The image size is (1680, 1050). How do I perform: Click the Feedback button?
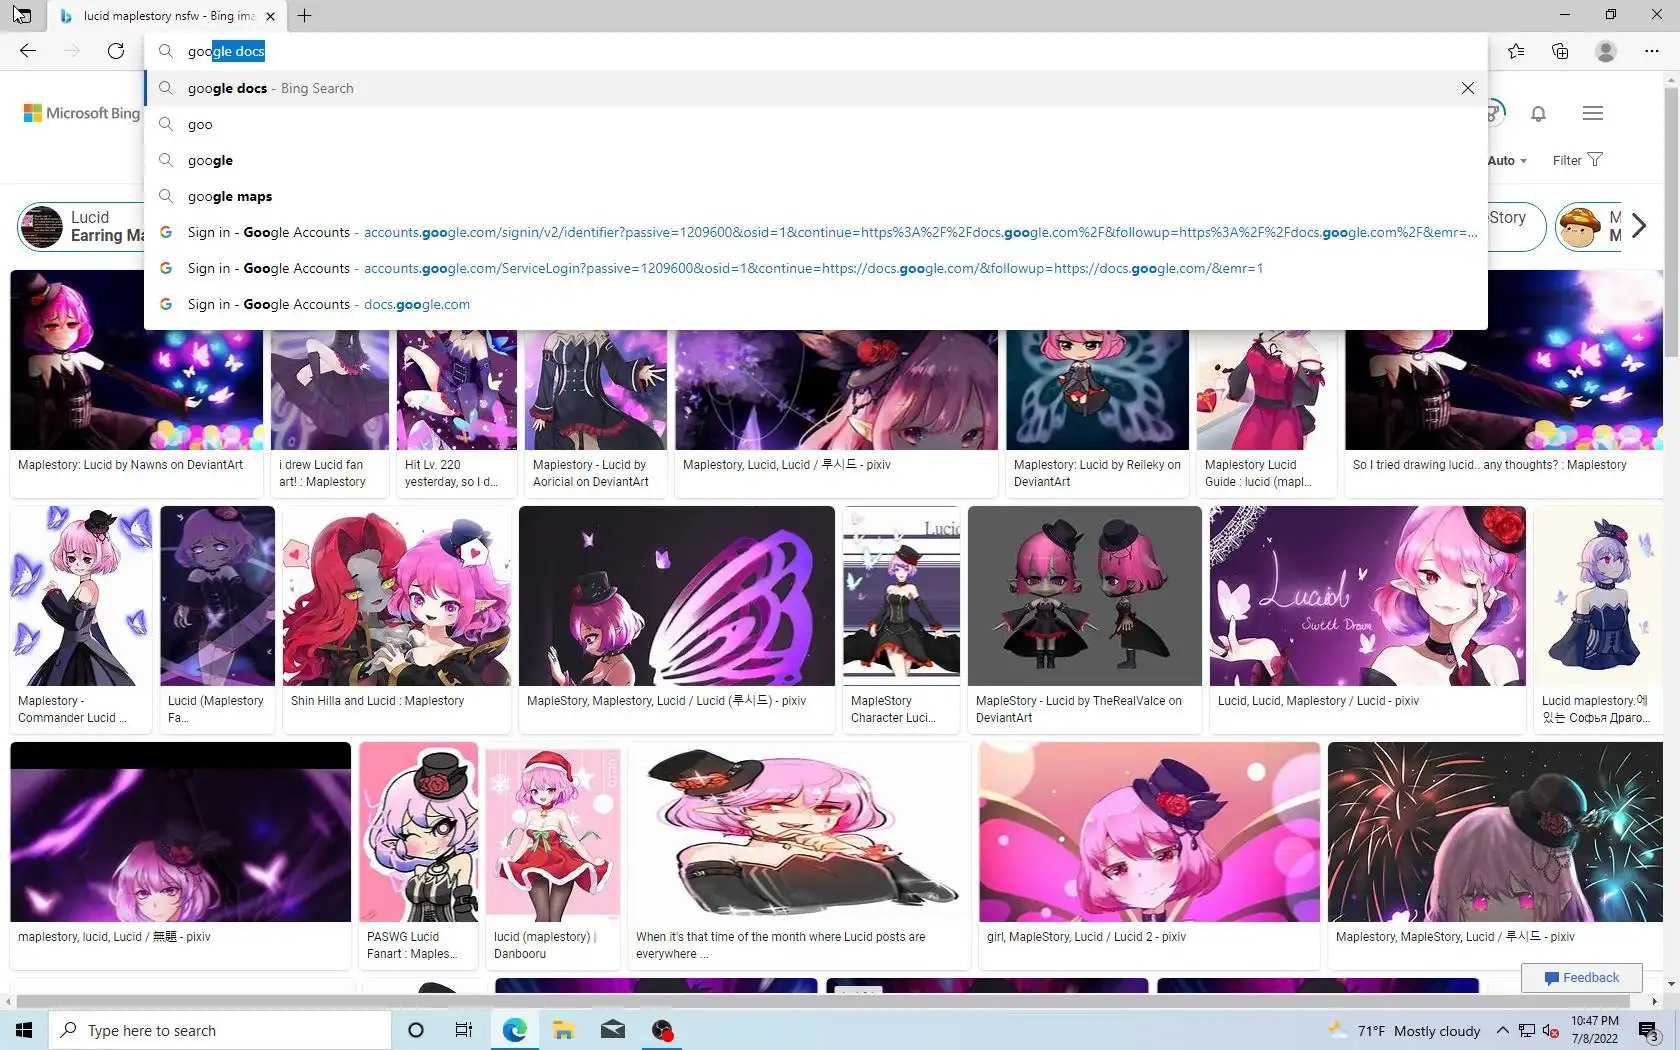pos(1581,977)
